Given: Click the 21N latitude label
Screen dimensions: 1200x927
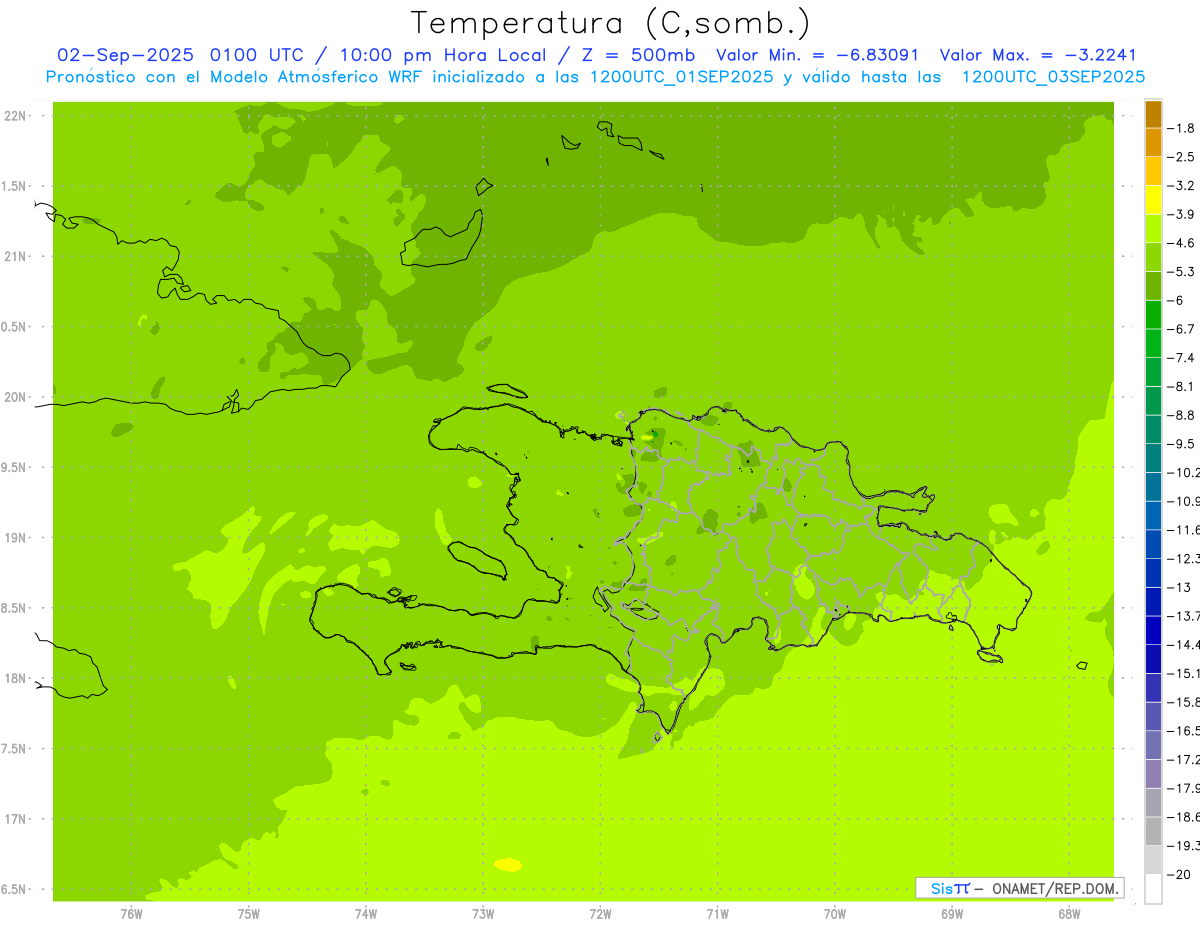Looking at the screenshot, I should (15, 256).
